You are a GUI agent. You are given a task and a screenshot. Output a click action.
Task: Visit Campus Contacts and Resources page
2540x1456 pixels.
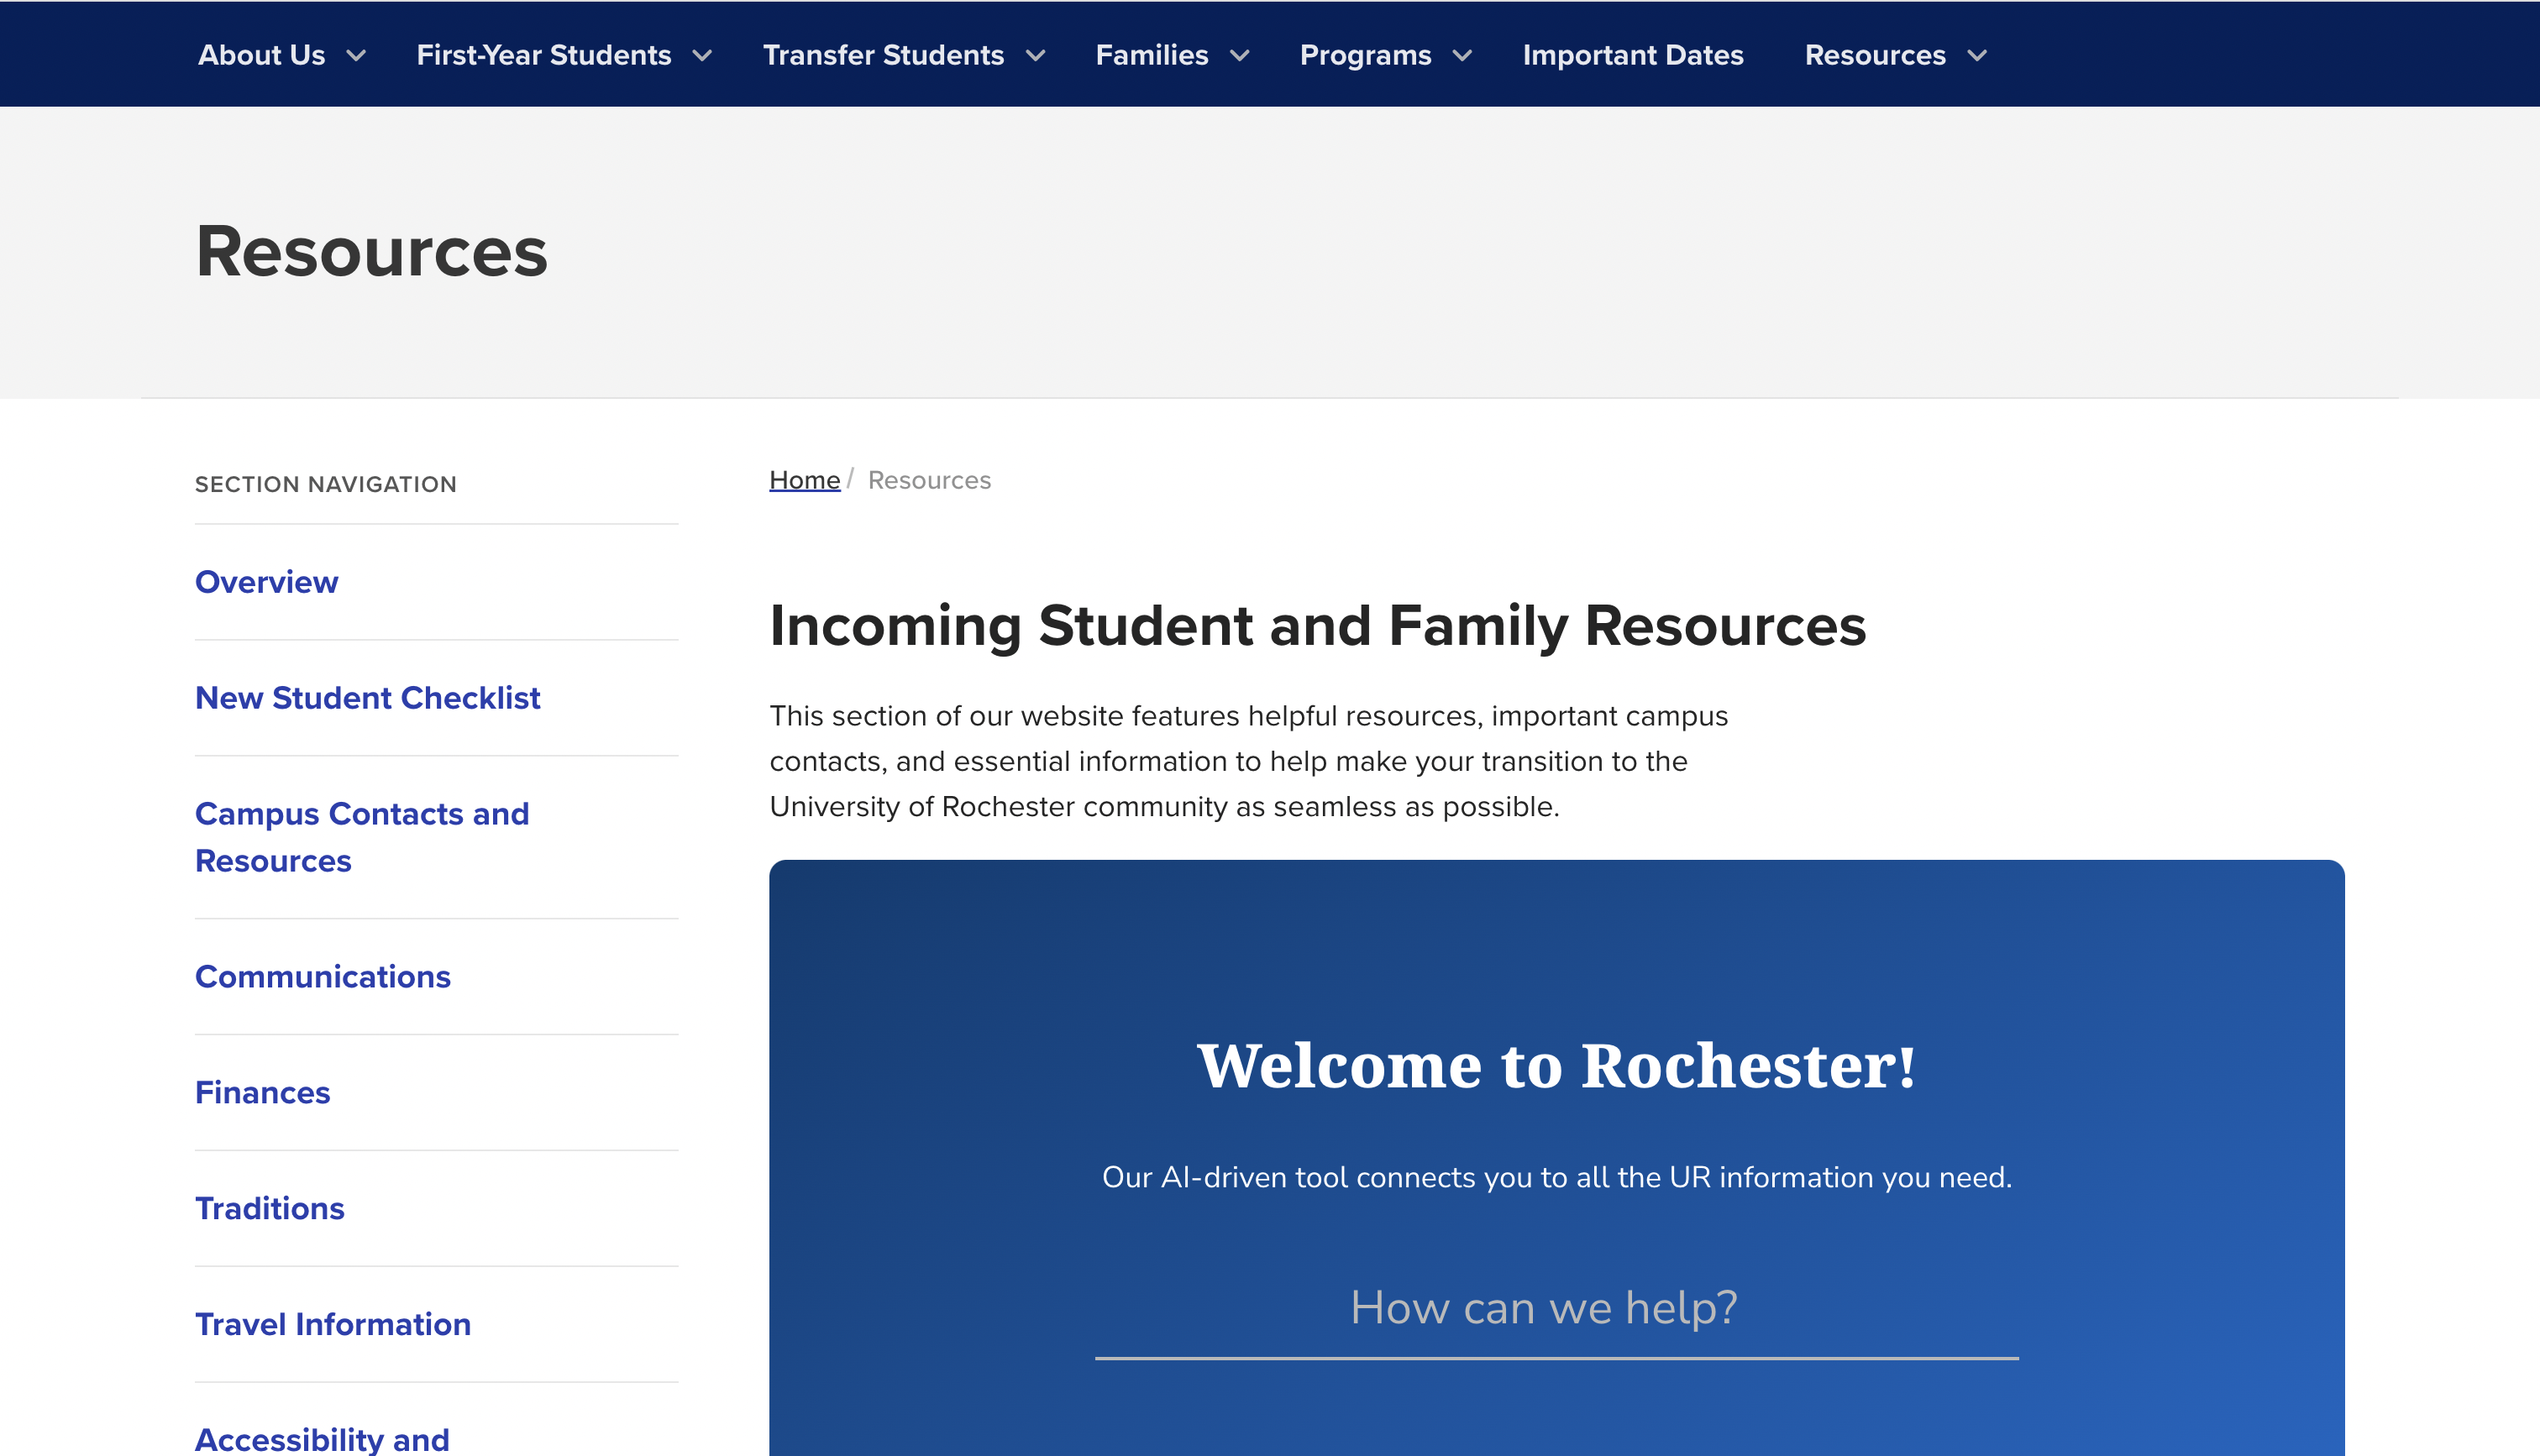361,837
